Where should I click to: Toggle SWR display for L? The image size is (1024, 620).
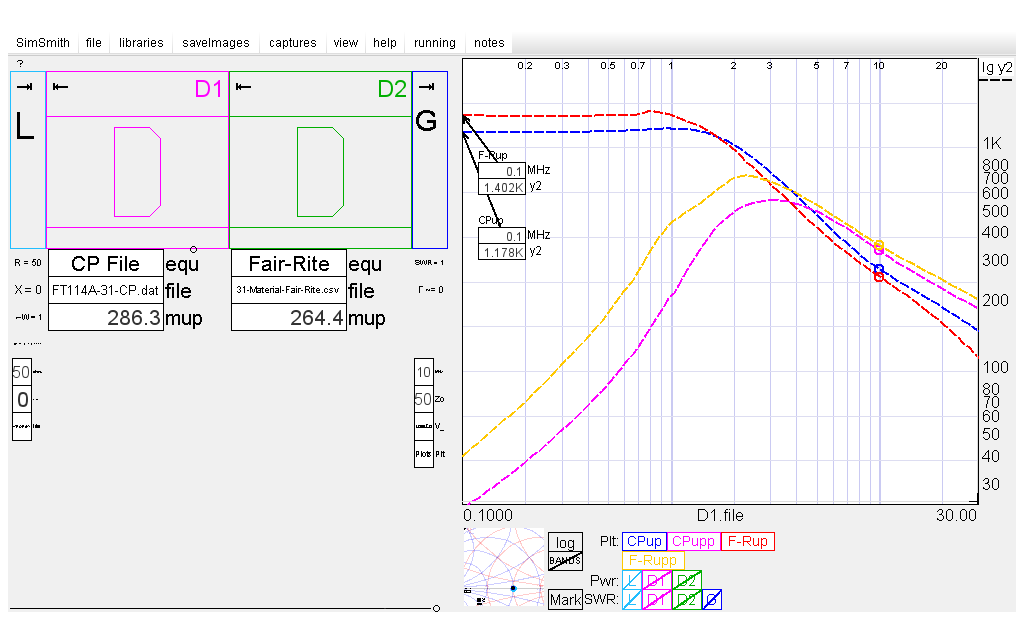[632, 599]
